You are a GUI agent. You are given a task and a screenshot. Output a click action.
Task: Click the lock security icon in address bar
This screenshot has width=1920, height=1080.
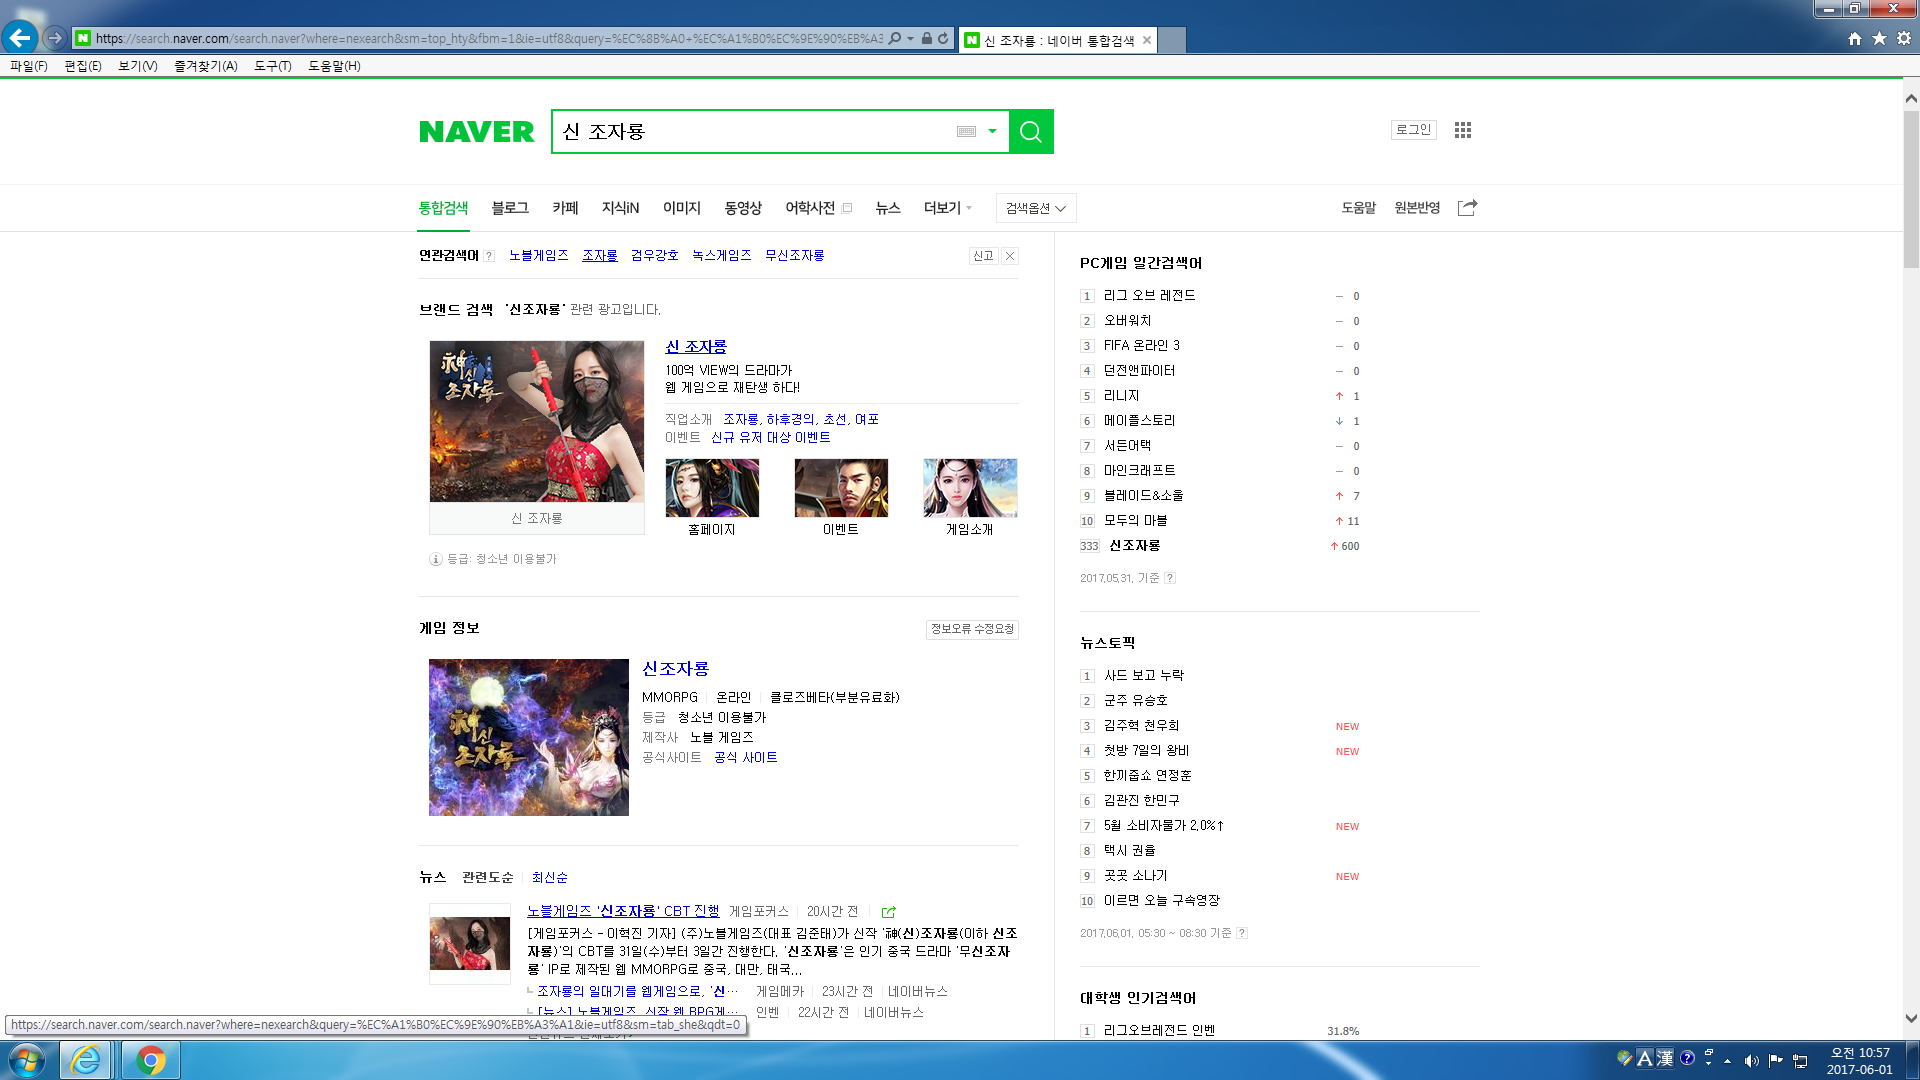point(927,38)
